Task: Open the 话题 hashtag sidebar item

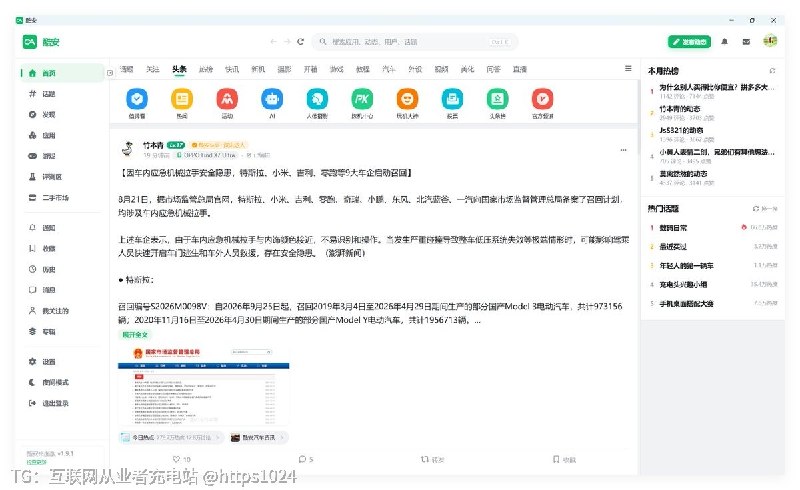Action: [60, 94]
